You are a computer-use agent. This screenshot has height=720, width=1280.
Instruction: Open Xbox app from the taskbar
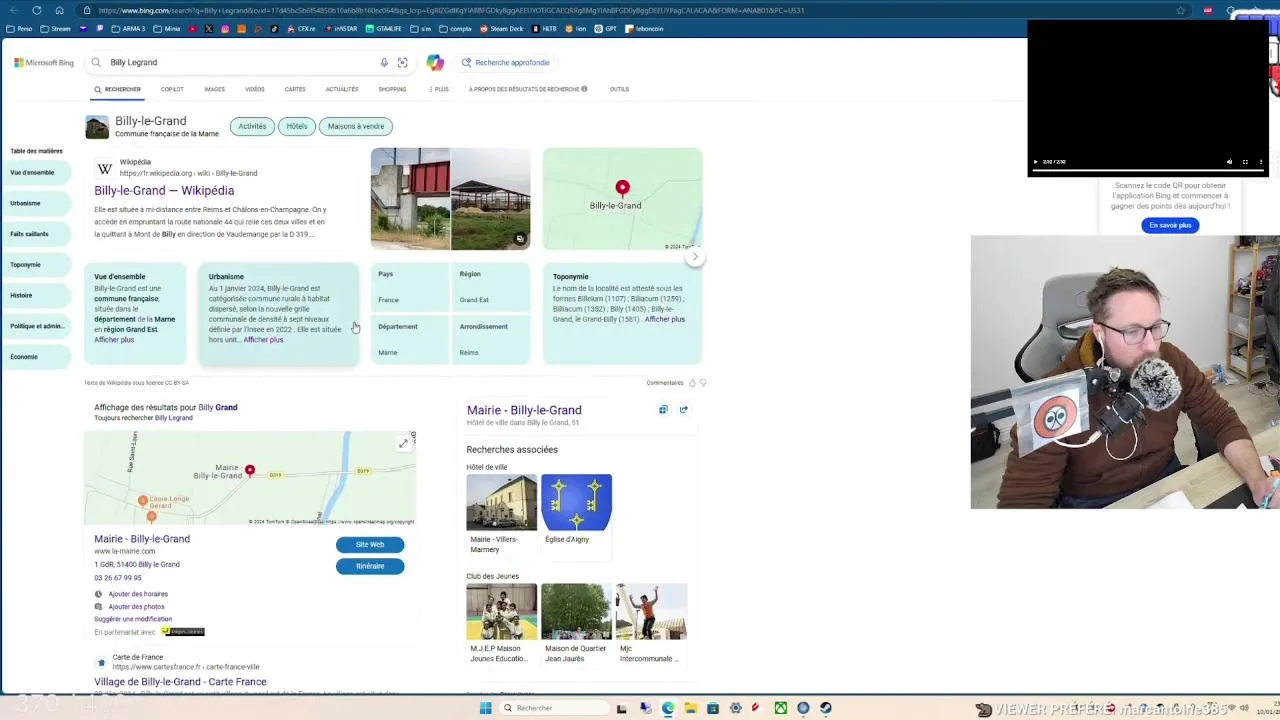coord(780,708)
